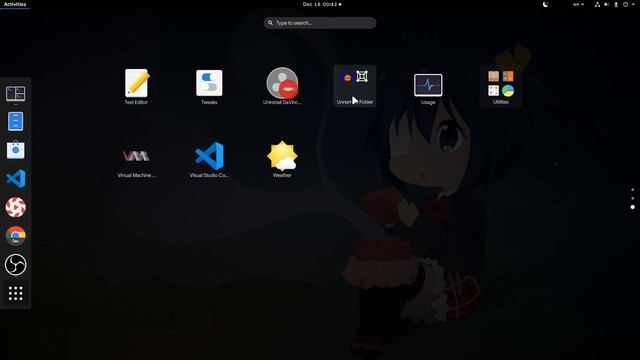Click the night mode moon indicator

click(545, 4)
